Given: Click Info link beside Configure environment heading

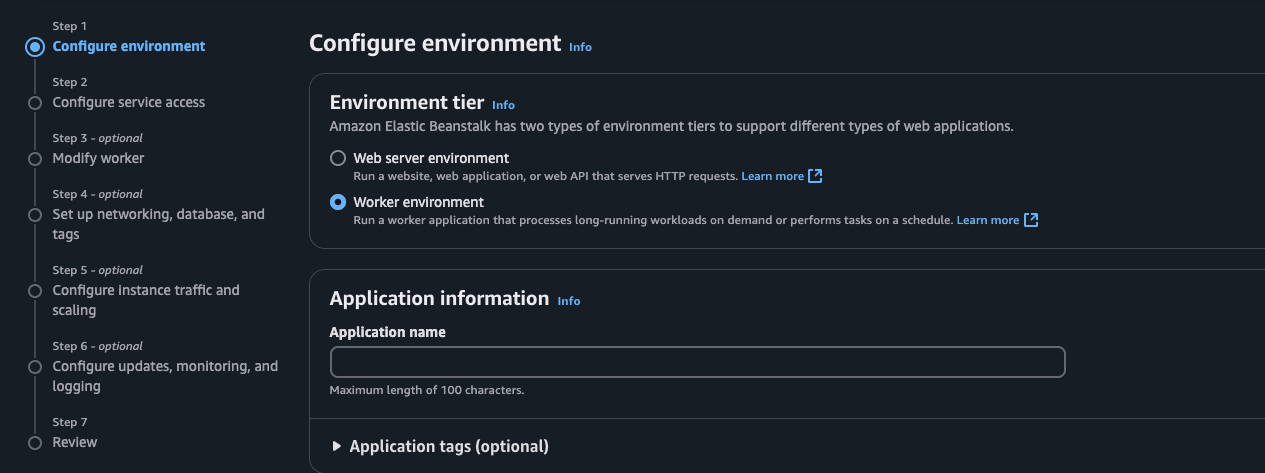Looking at the screenshot, I should (x=580, y=47).
